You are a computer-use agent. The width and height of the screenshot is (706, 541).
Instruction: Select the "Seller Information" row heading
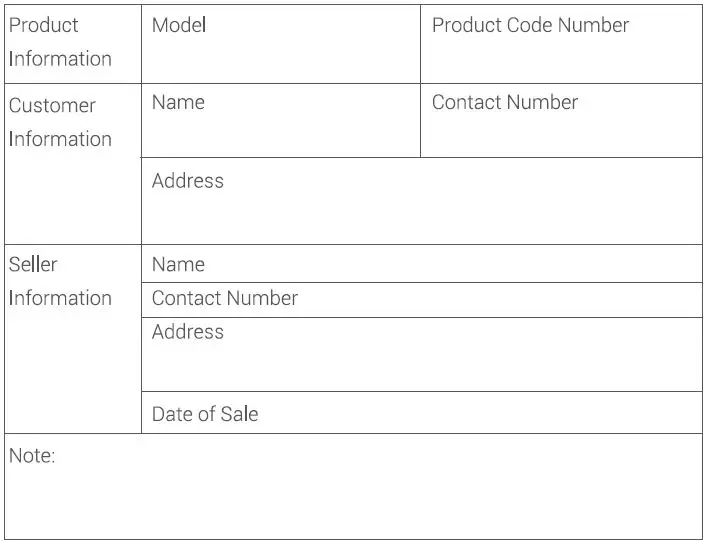click(x=60, y=281)
